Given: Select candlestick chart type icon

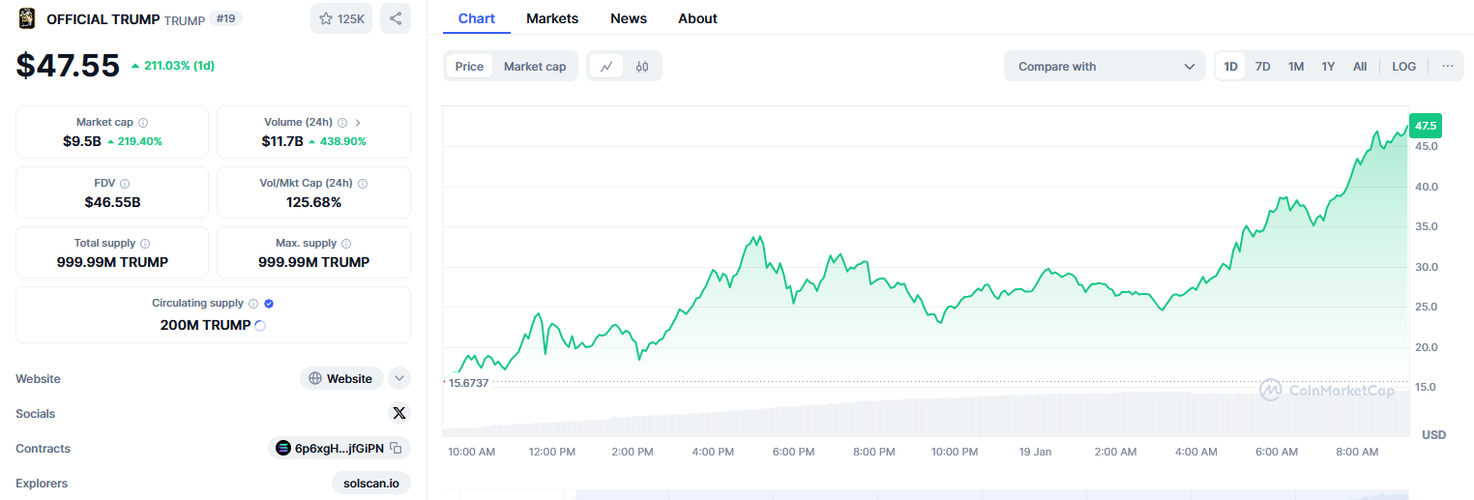Looking at the screenshot, I should point(642,66).
